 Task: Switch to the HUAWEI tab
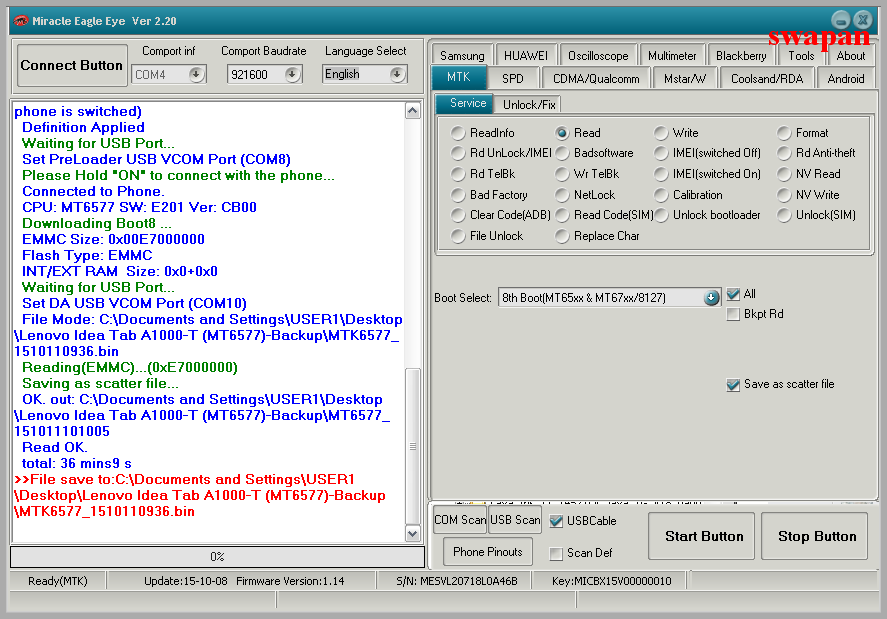(x=526, y=55)
